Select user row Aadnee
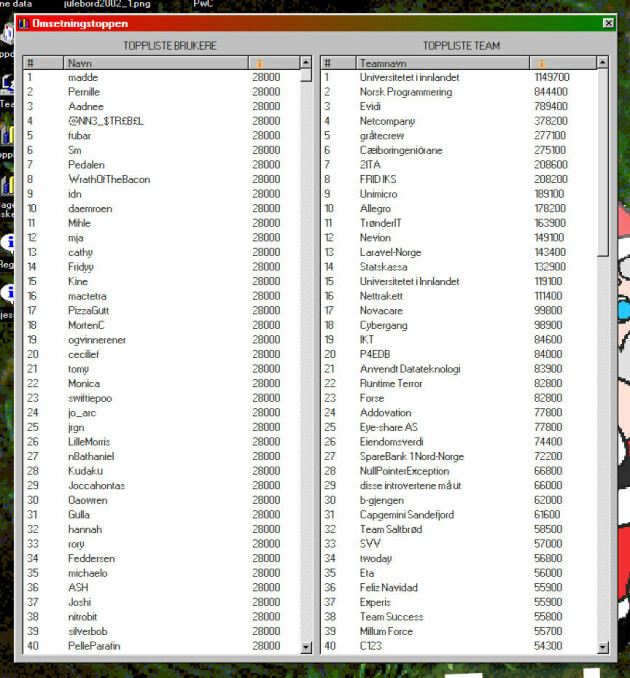 coord(162,106)
